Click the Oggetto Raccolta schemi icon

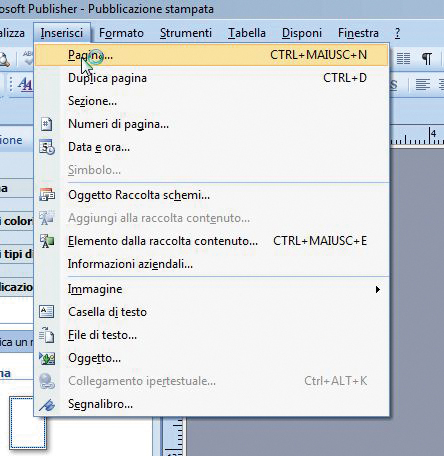pos(47,195)
